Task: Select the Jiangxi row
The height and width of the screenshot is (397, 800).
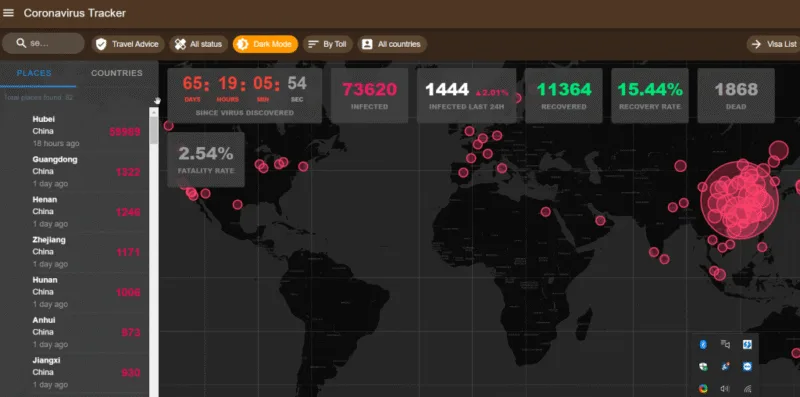Action: tap(74, 373)
